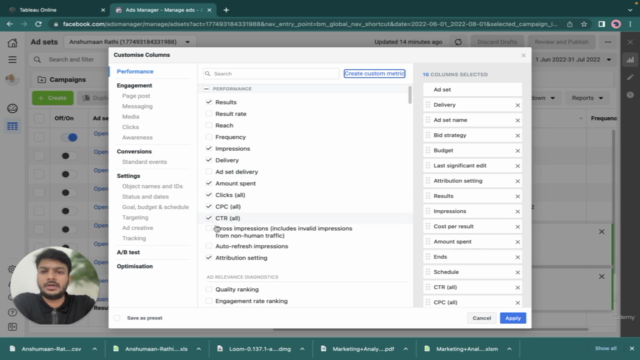Screen dimensions: 640x360
Task: Open a new browser tab
Action: tap(226, 10)
